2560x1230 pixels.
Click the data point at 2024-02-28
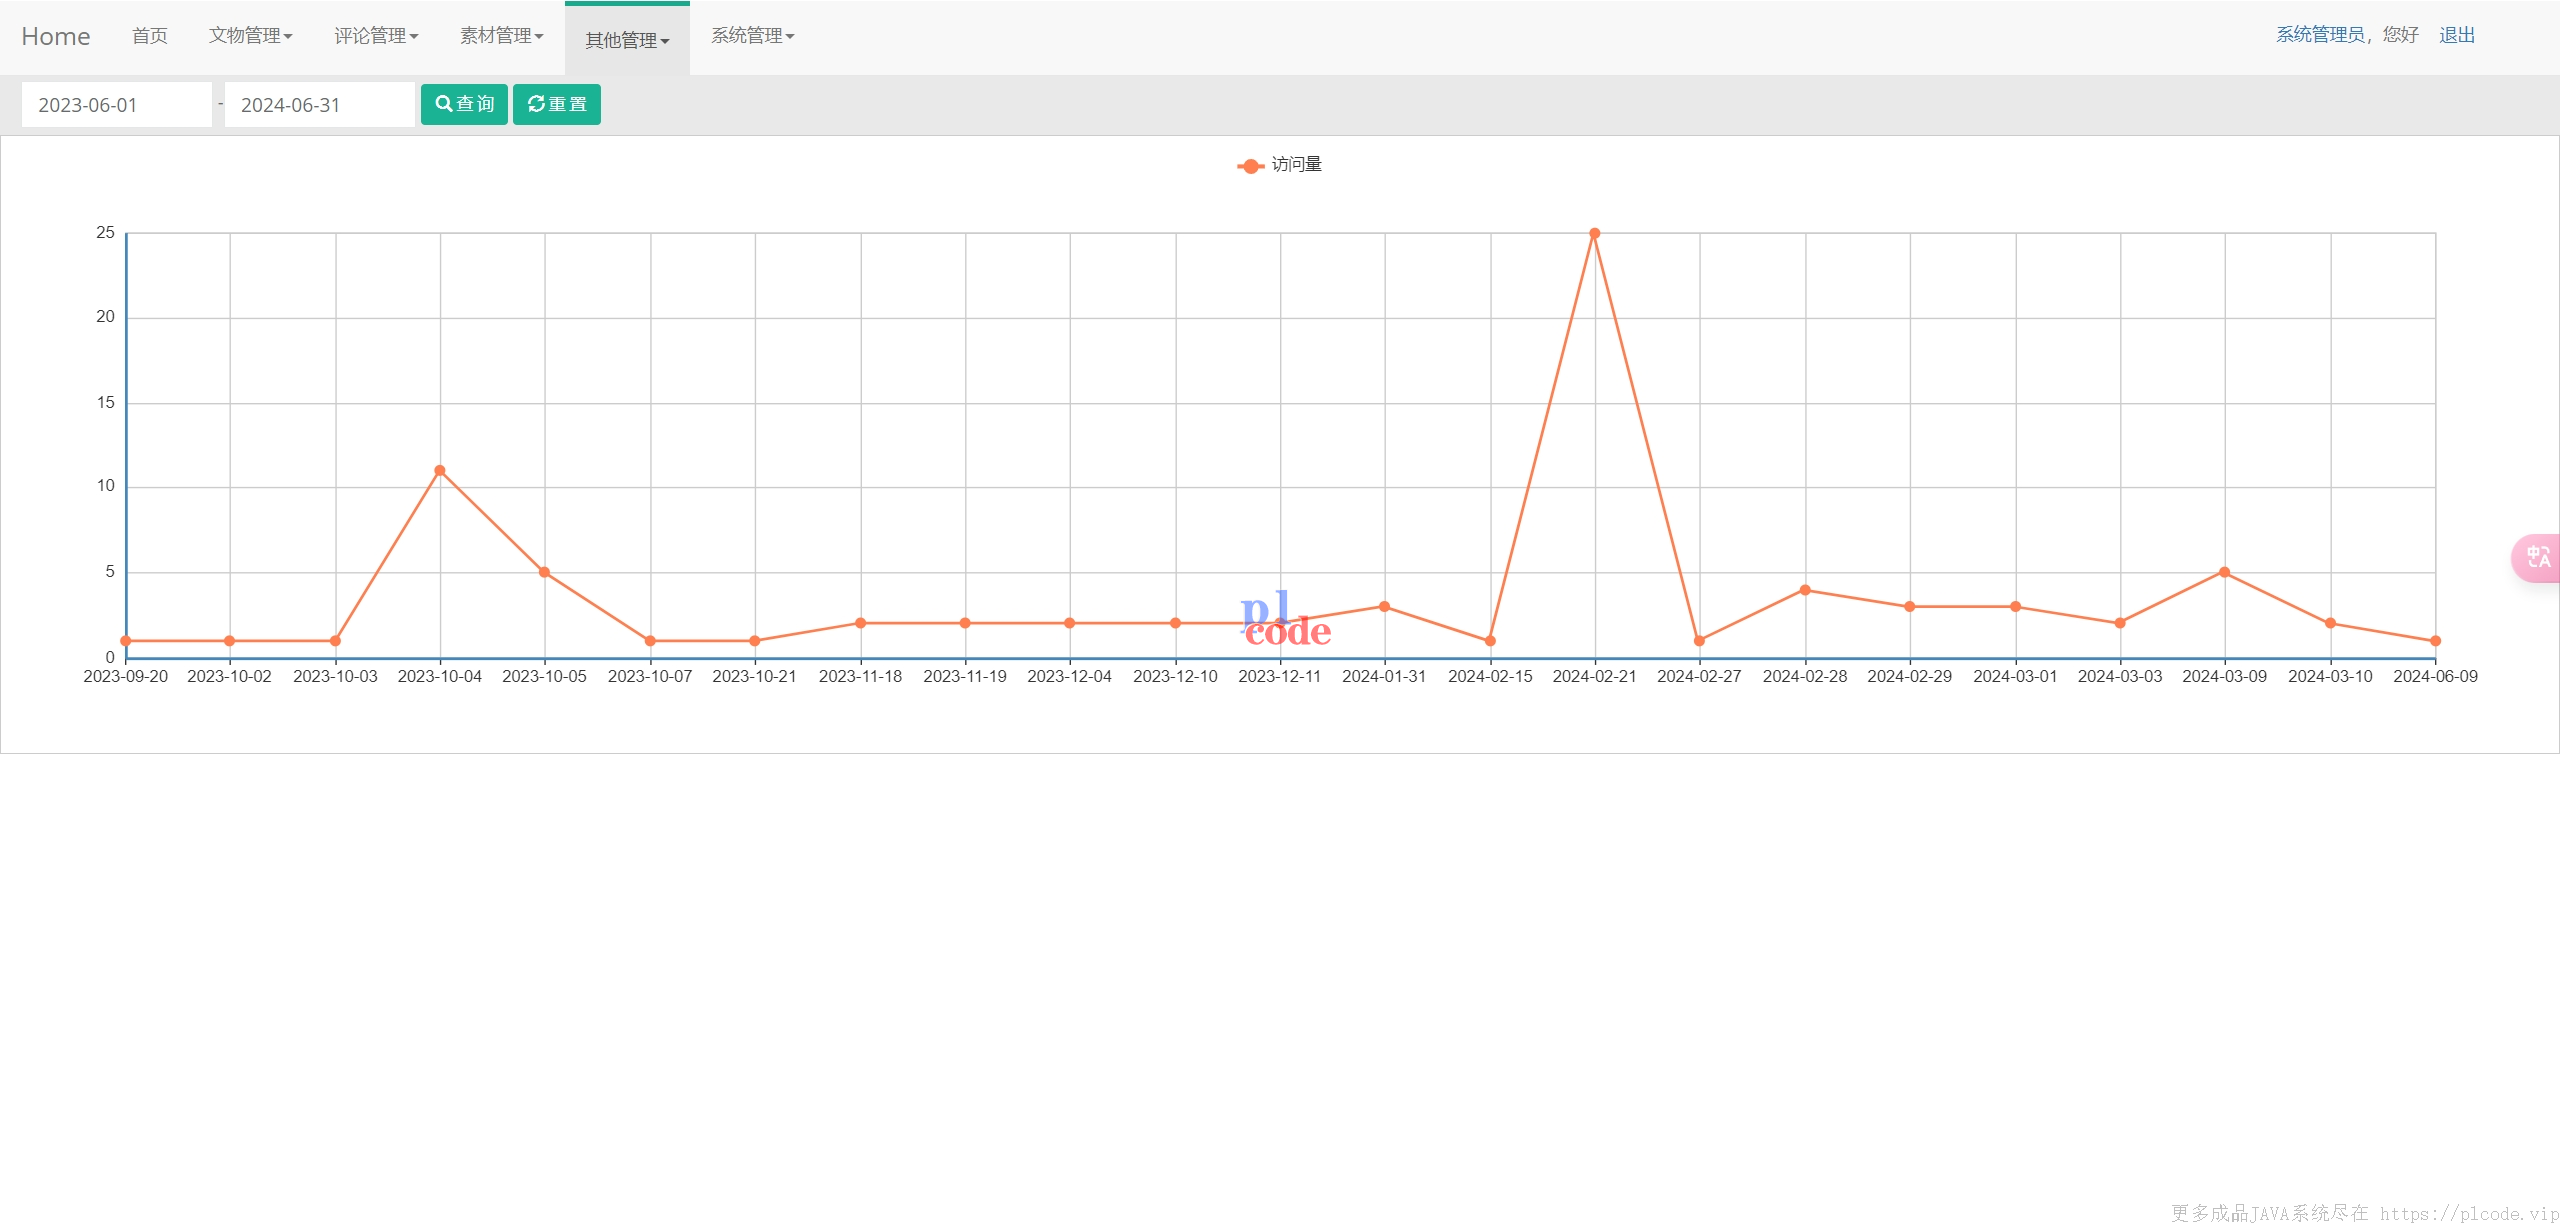[1805, 590]
